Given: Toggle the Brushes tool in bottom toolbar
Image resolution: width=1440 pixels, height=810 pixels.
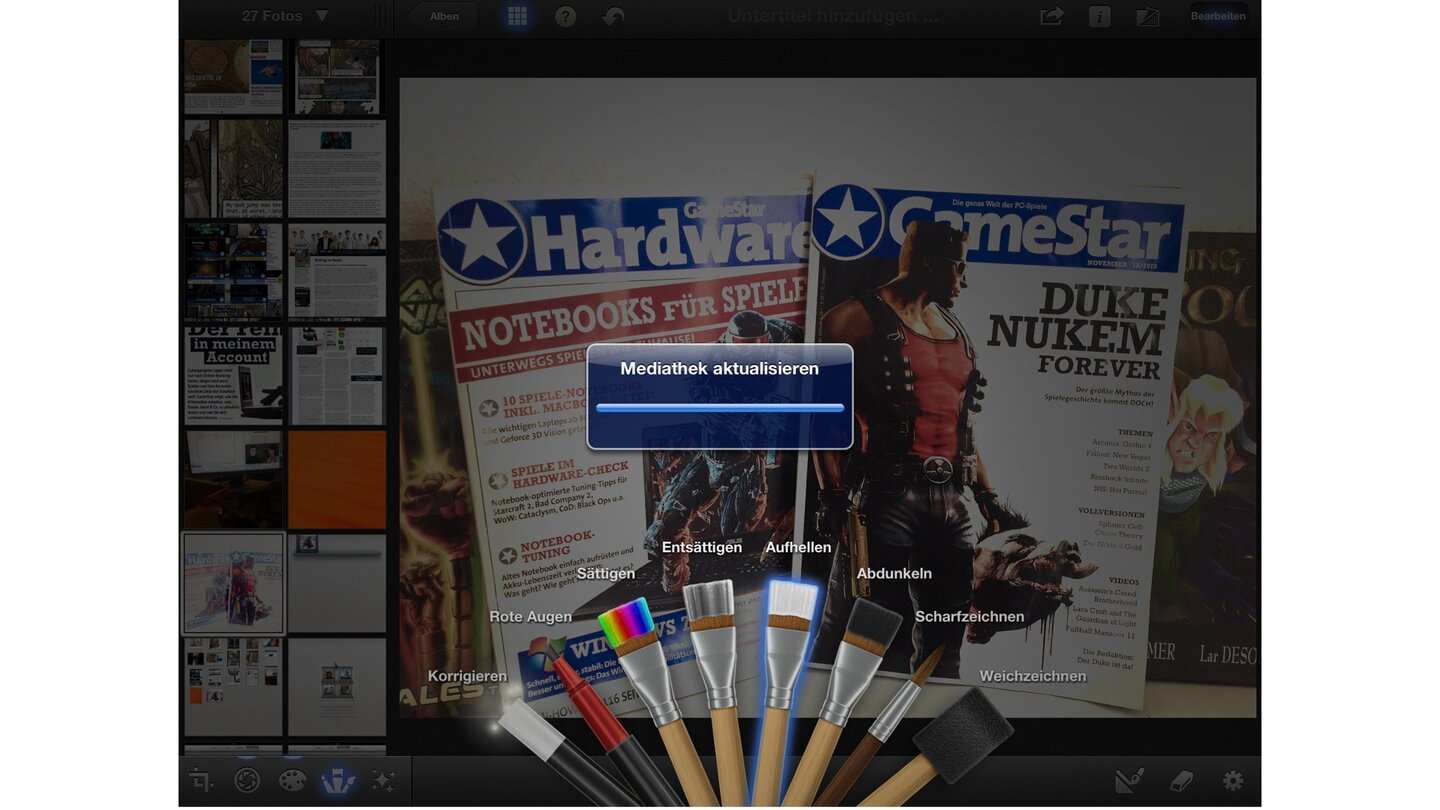Looking at the screenshot, I should 337,781.
